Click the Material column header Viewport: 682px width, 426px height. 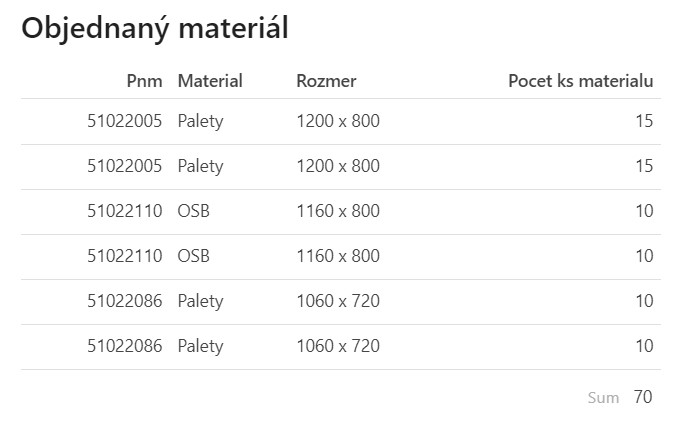(210, 81)
